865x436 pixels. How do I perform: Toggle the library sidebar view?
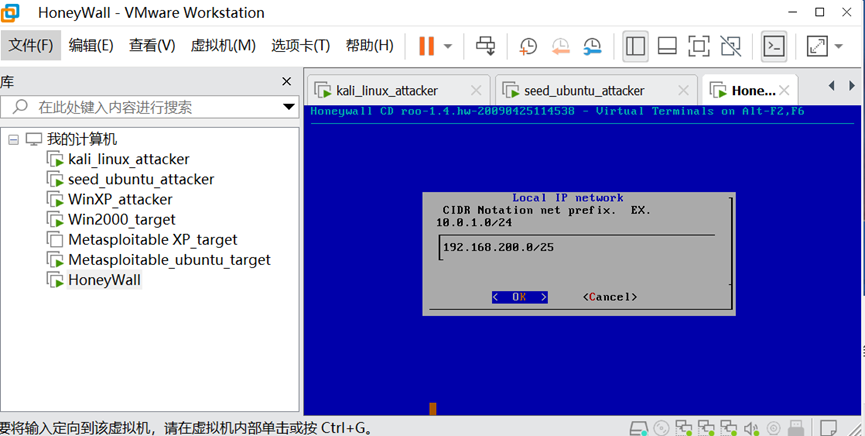coord(635,46)
